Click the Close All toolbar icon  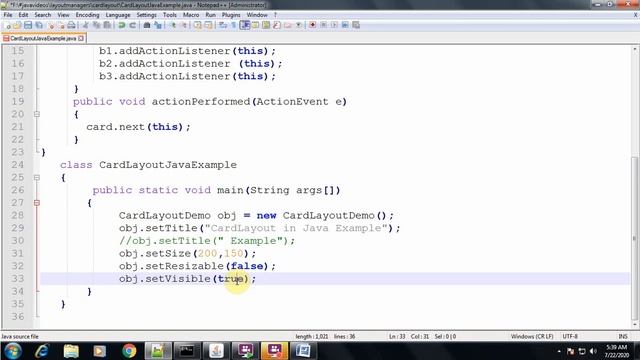(61, 25)
